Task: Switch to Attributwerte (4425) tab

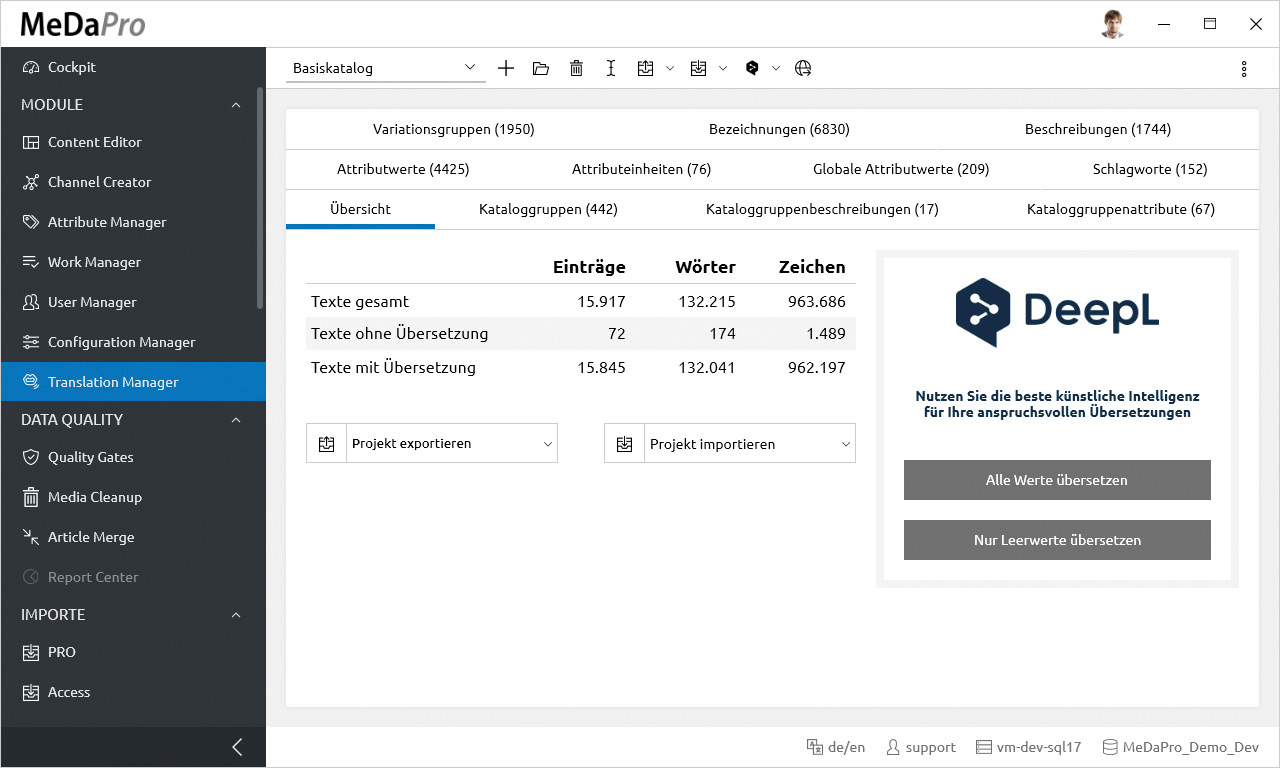Action: (403, 169)
